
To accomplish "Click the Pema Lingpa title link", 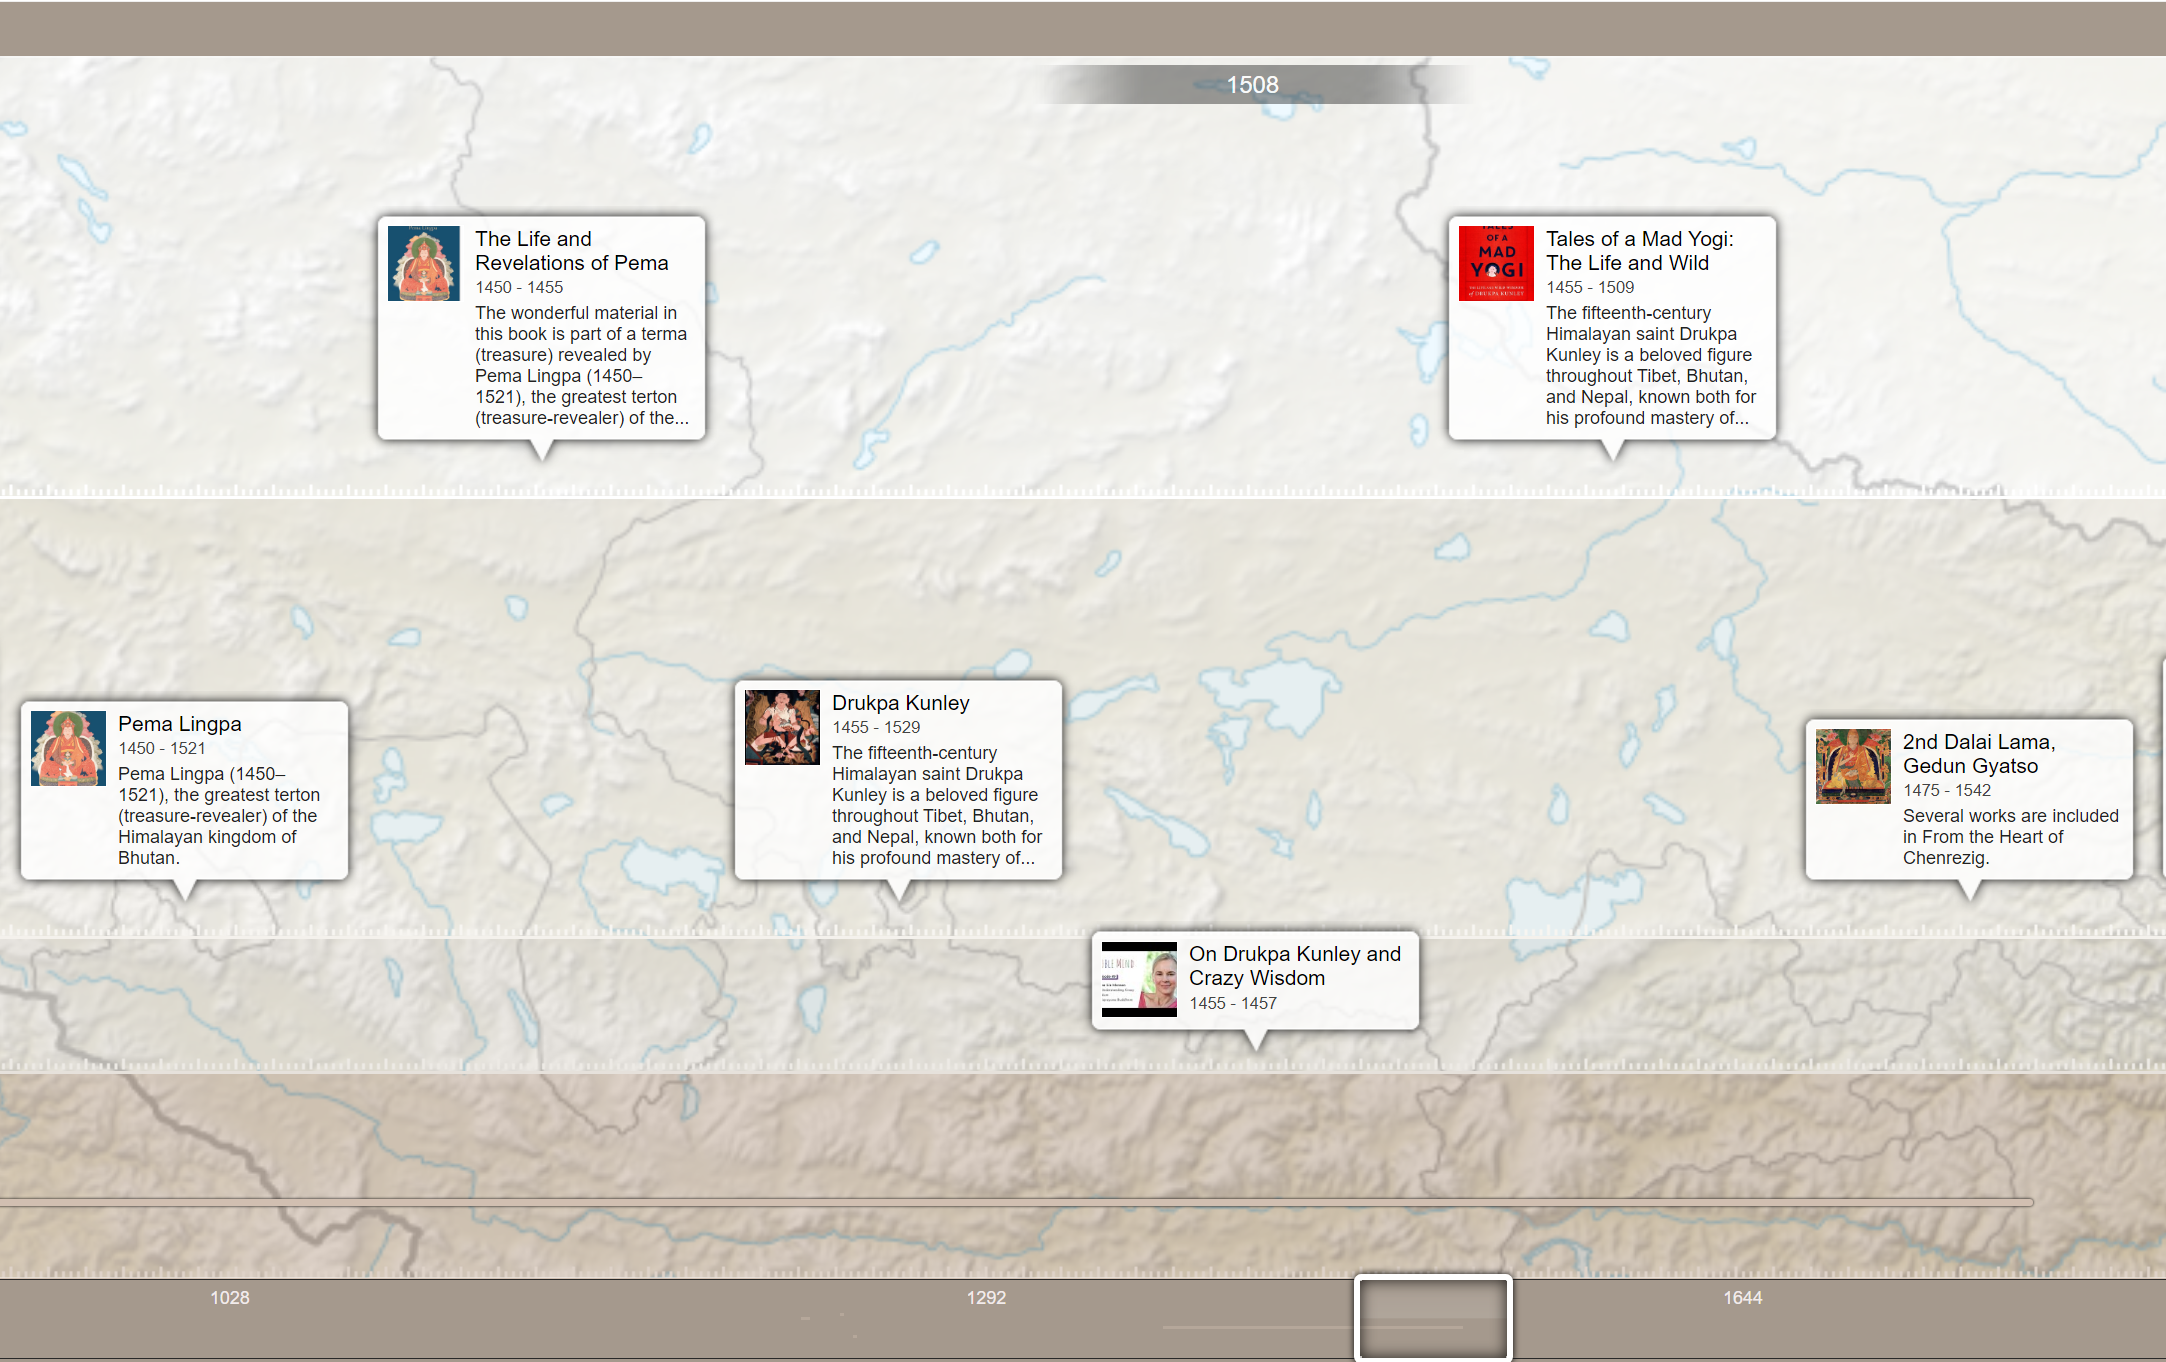I will [x=180, y=723].
